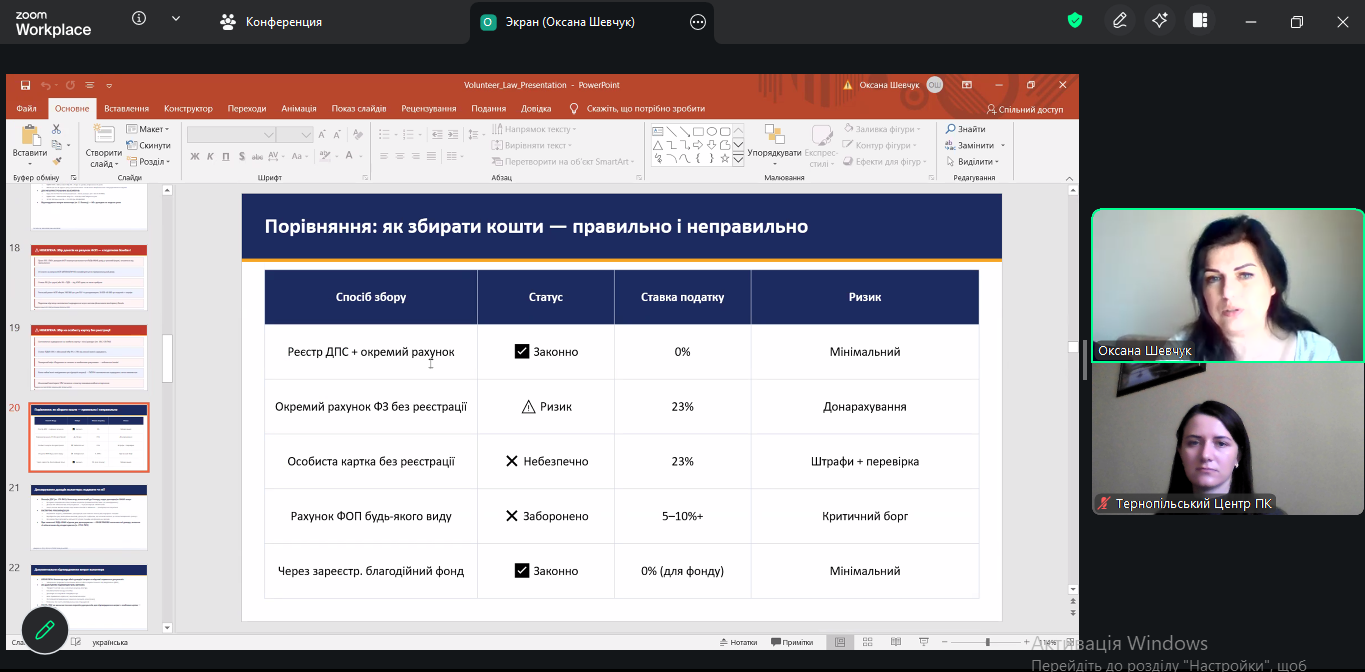Viewport: 1365px width, 672px height.
Task: Click the Cut scissors icon
Action: (57, 129)
